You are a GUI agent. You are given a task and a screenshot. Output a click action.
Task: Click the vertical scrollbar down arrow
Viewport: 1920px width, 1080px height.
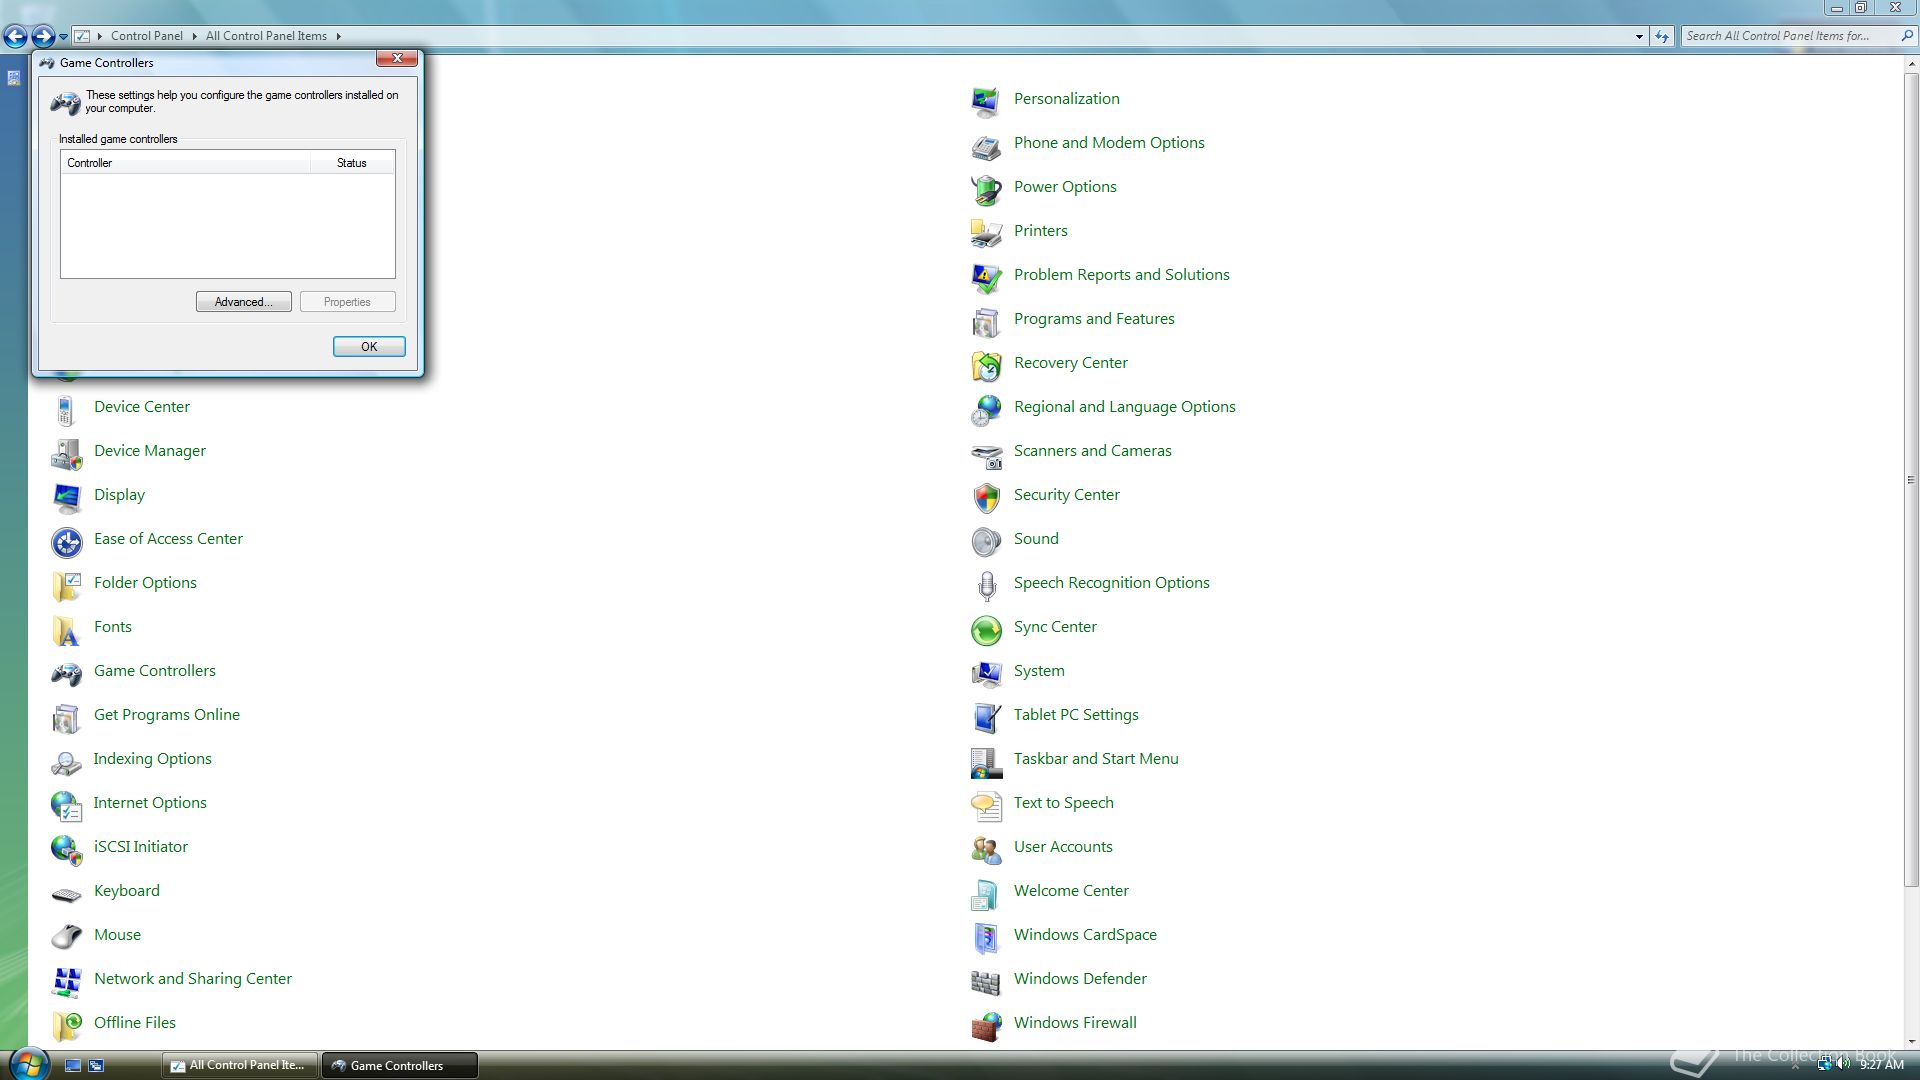click(1911, 1041)
